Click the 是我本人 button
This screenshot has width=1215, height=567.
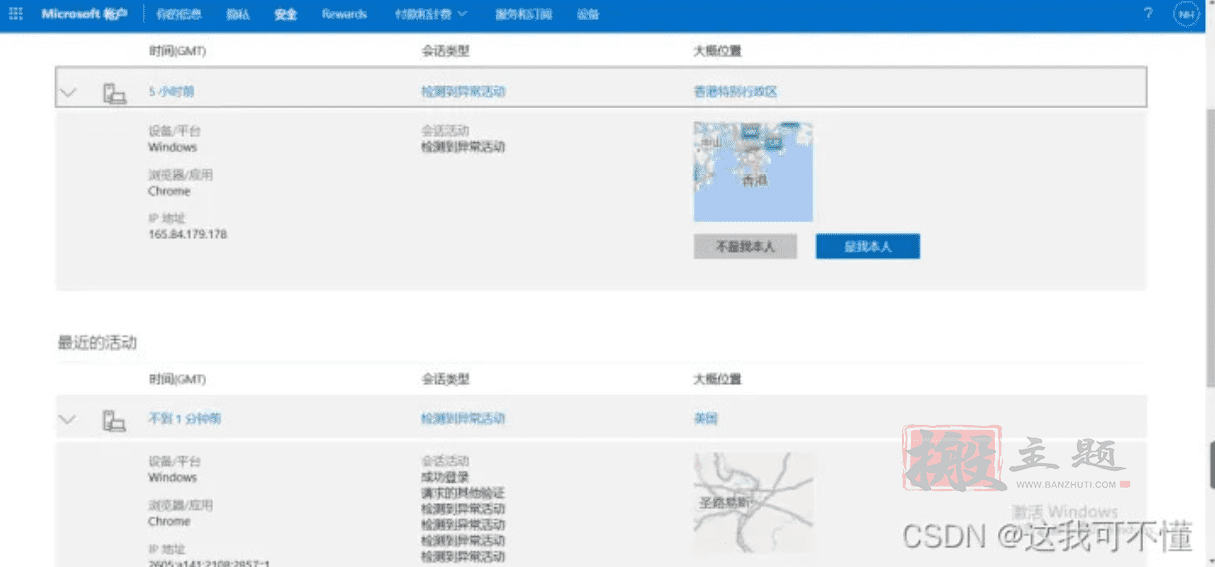click(x=867, y=246)
